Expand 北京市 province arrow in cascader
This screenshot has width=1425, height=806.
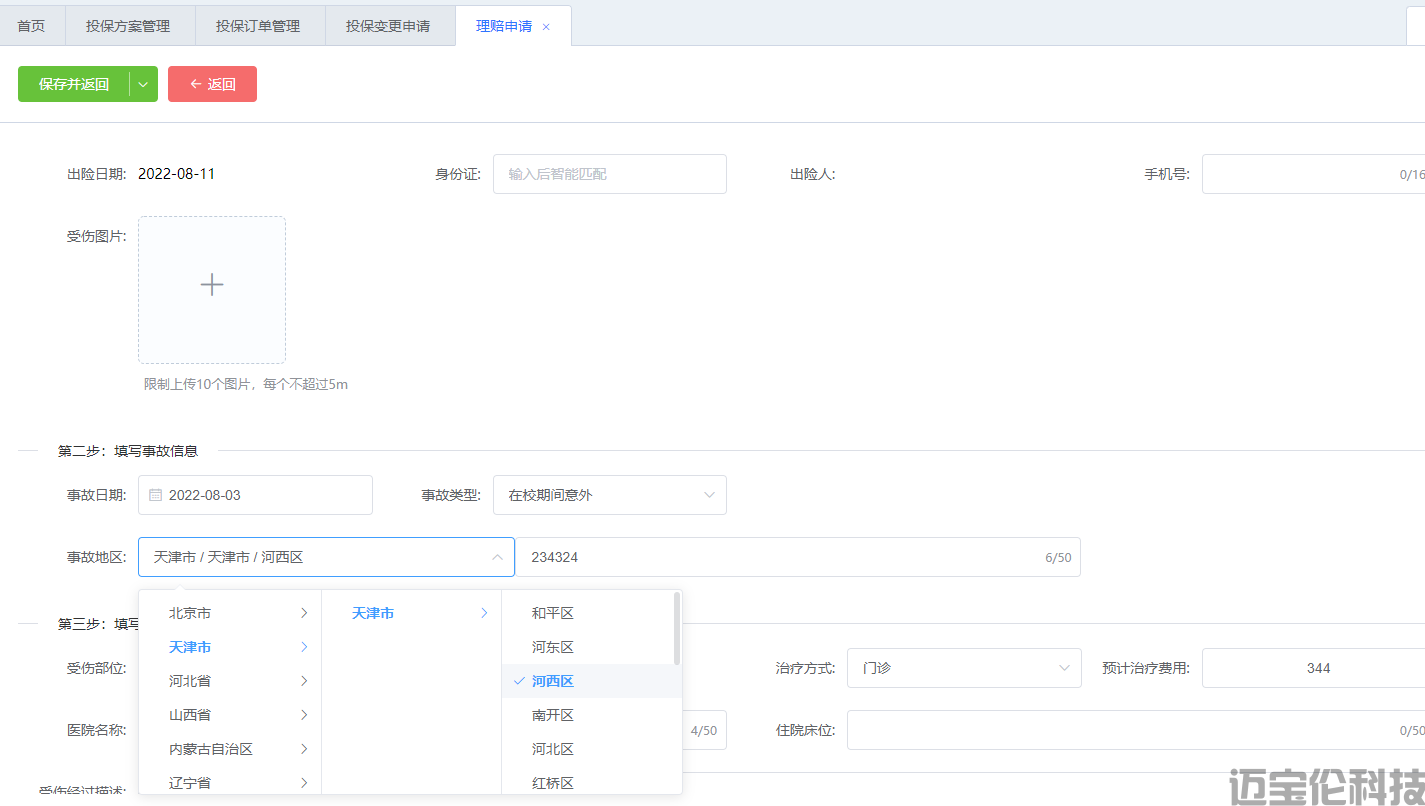[304, 613]
